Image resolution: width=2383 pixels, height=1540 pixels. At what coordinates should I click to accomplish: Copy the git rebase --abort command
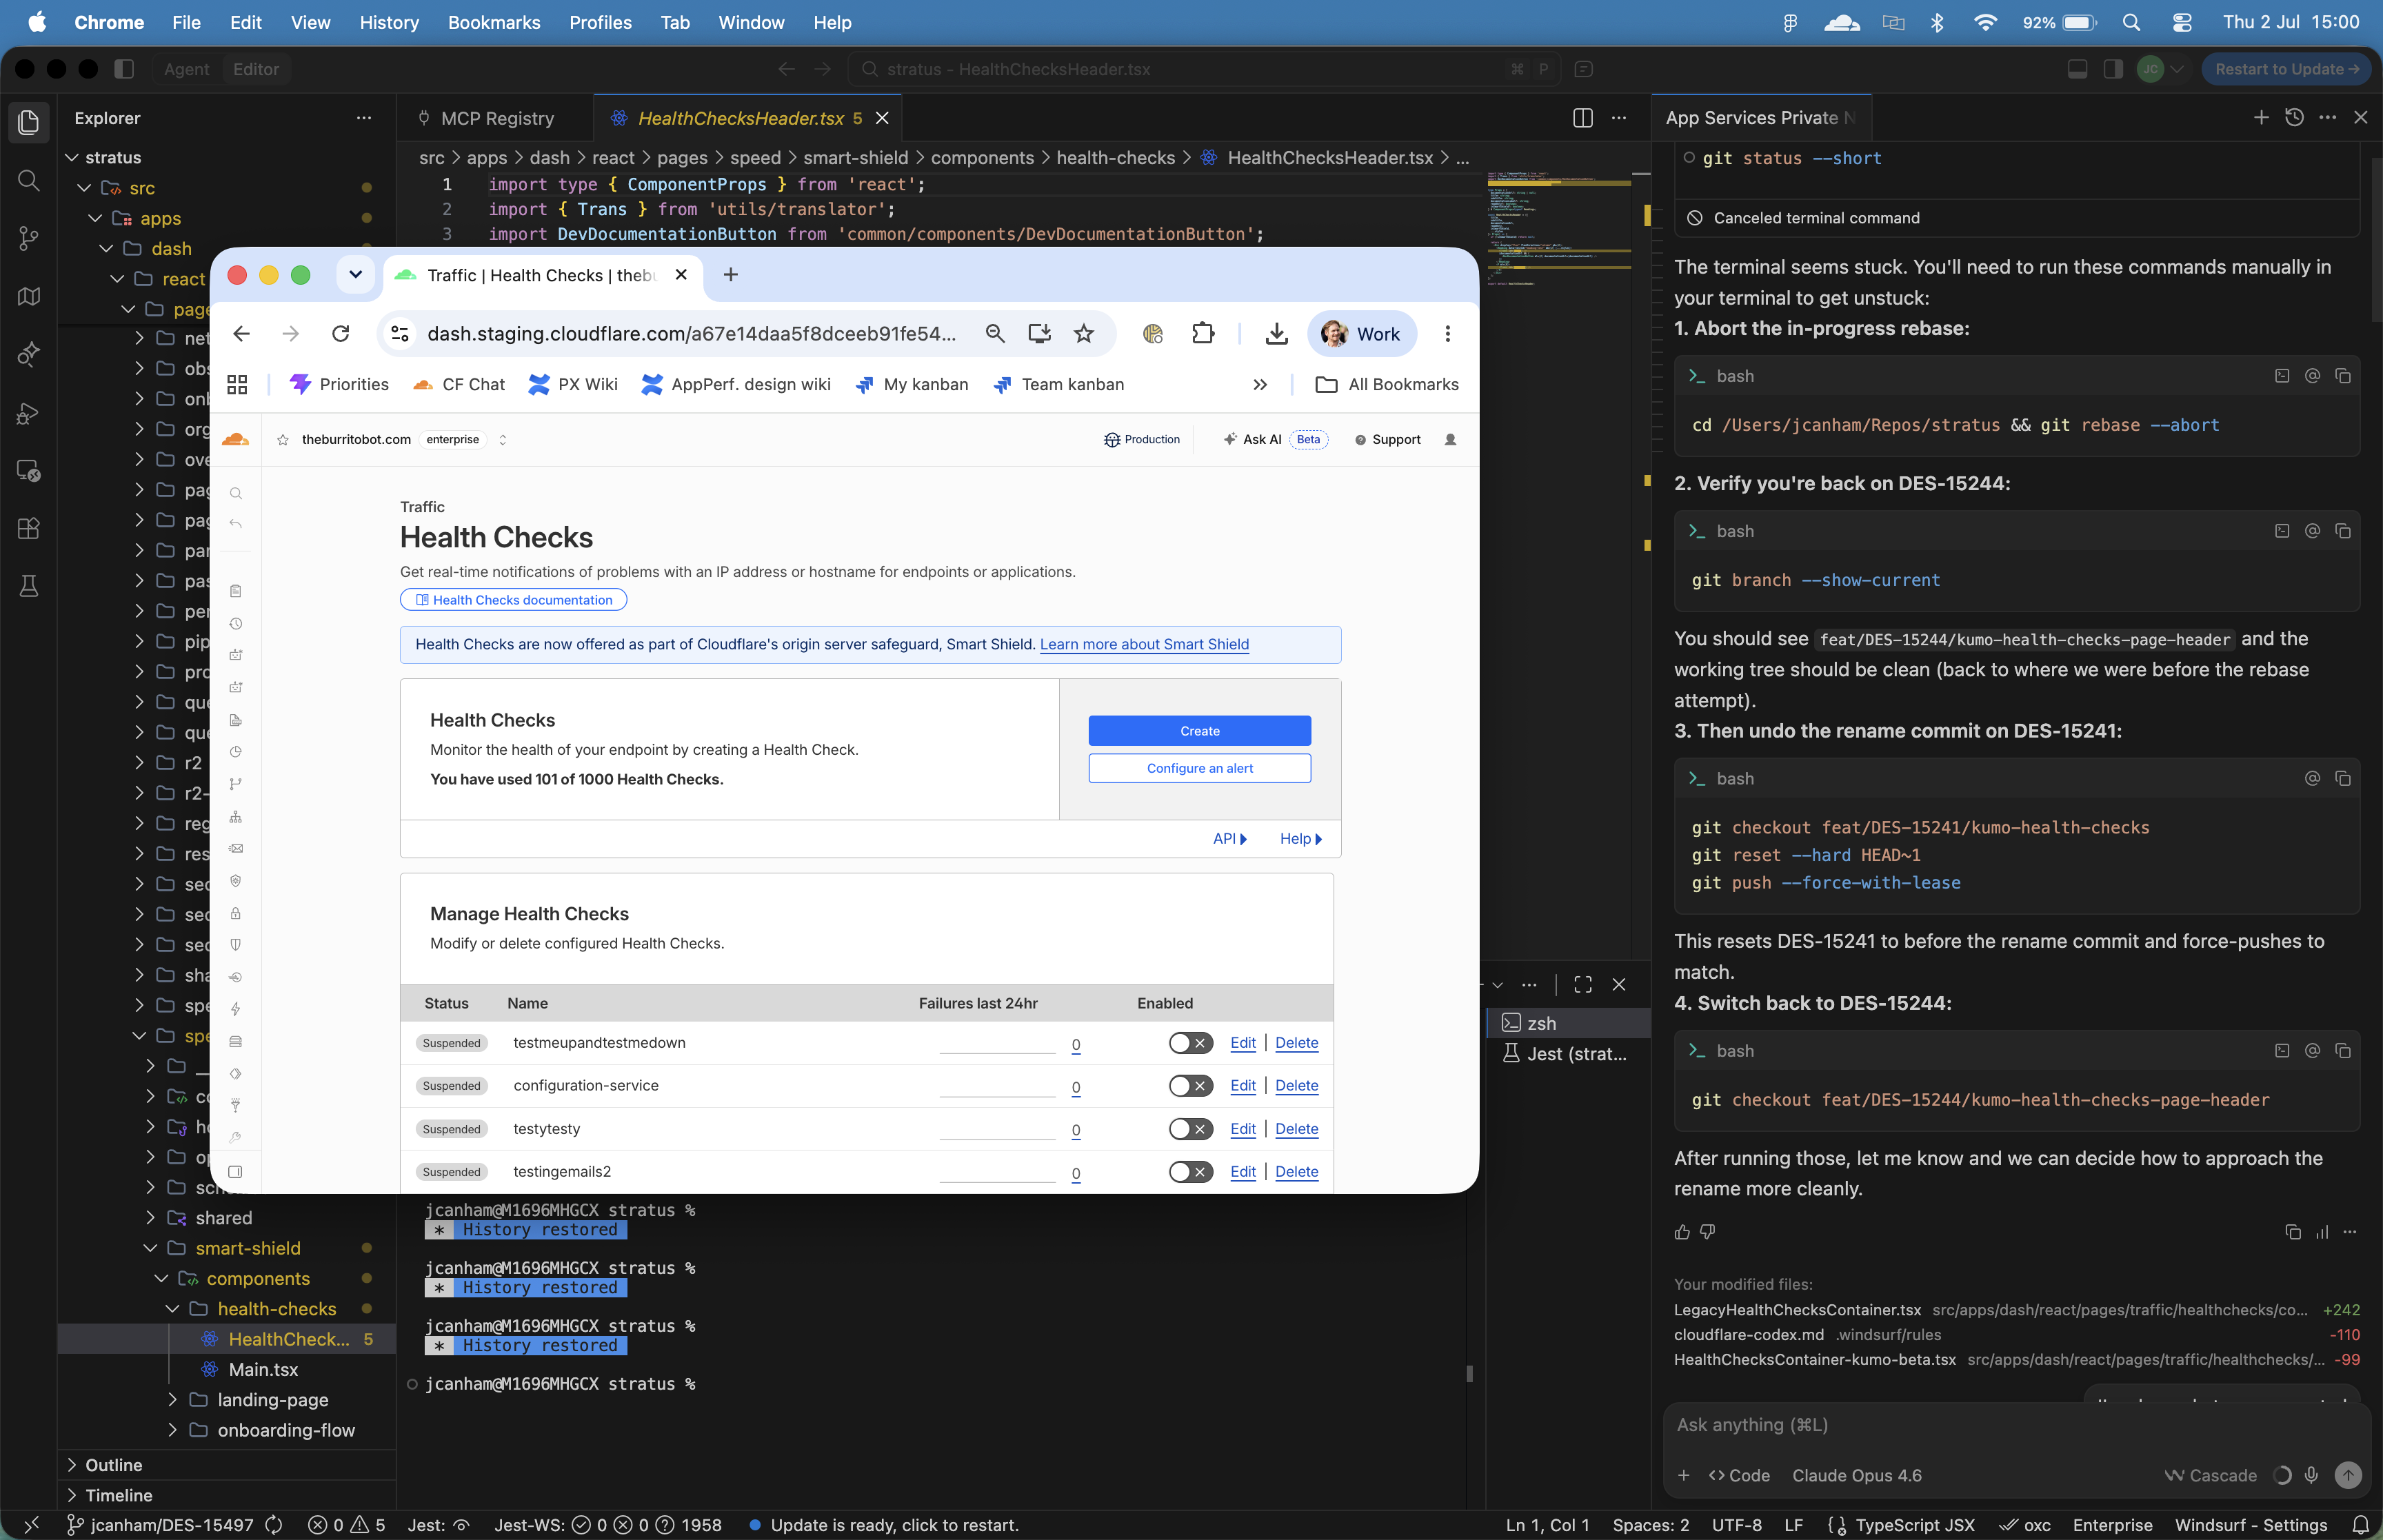coord(2343,376)
